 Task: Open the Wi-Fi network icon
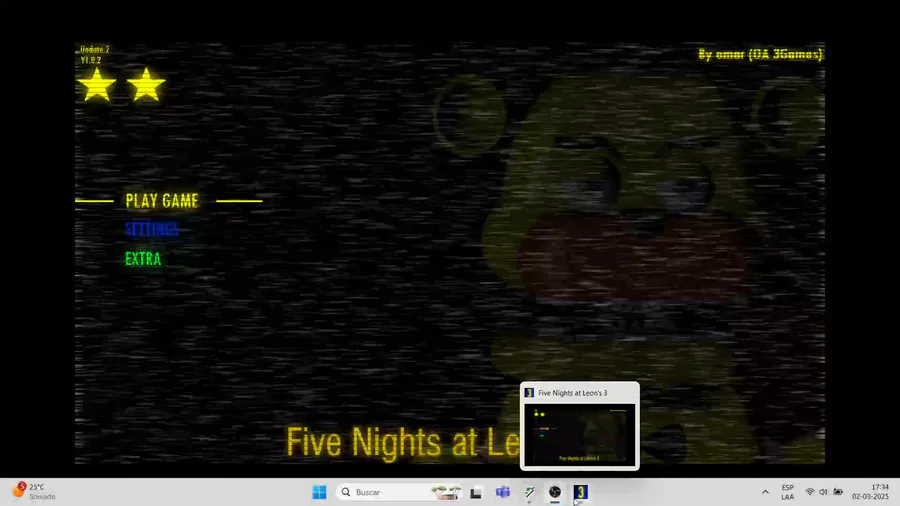pyautogui.click(x=809, y=492)
